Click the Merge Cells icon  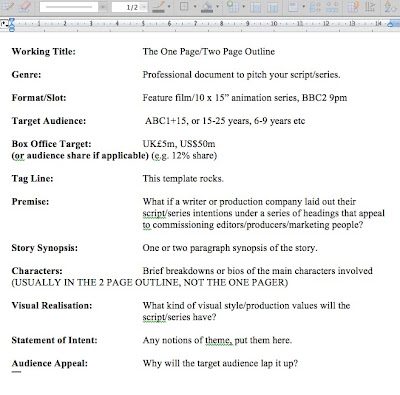[256, 7]
